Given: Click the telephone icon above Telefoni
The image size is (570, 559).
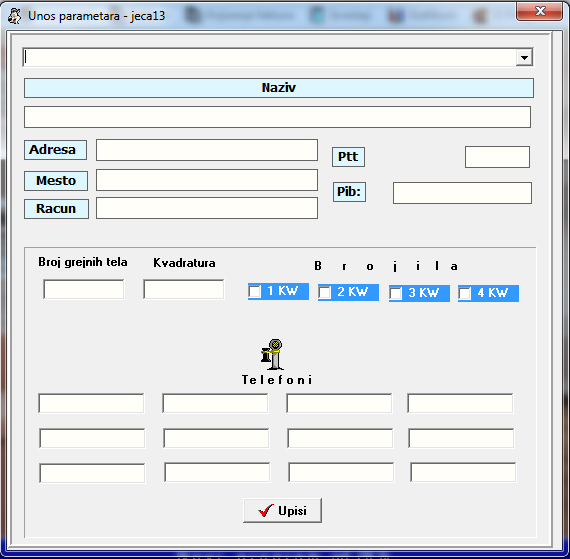Looking at the screenshot, I should (272, 355).
